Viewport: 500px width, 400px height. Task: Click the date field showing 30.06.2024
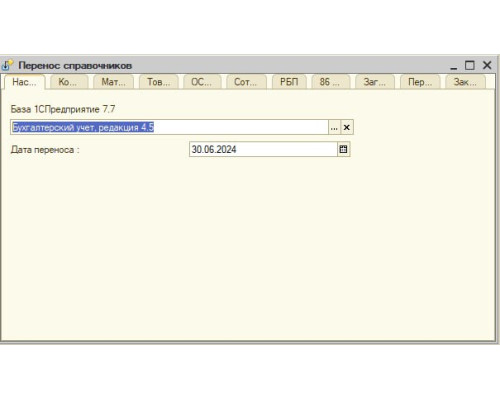263,149
